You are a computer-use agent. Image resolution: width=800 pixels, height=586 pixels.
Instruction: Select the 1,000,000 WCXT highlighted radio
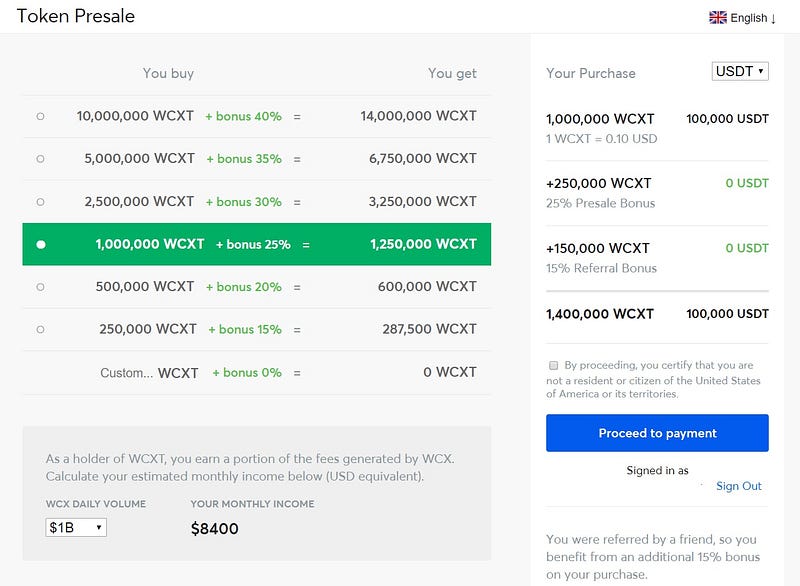41,244
